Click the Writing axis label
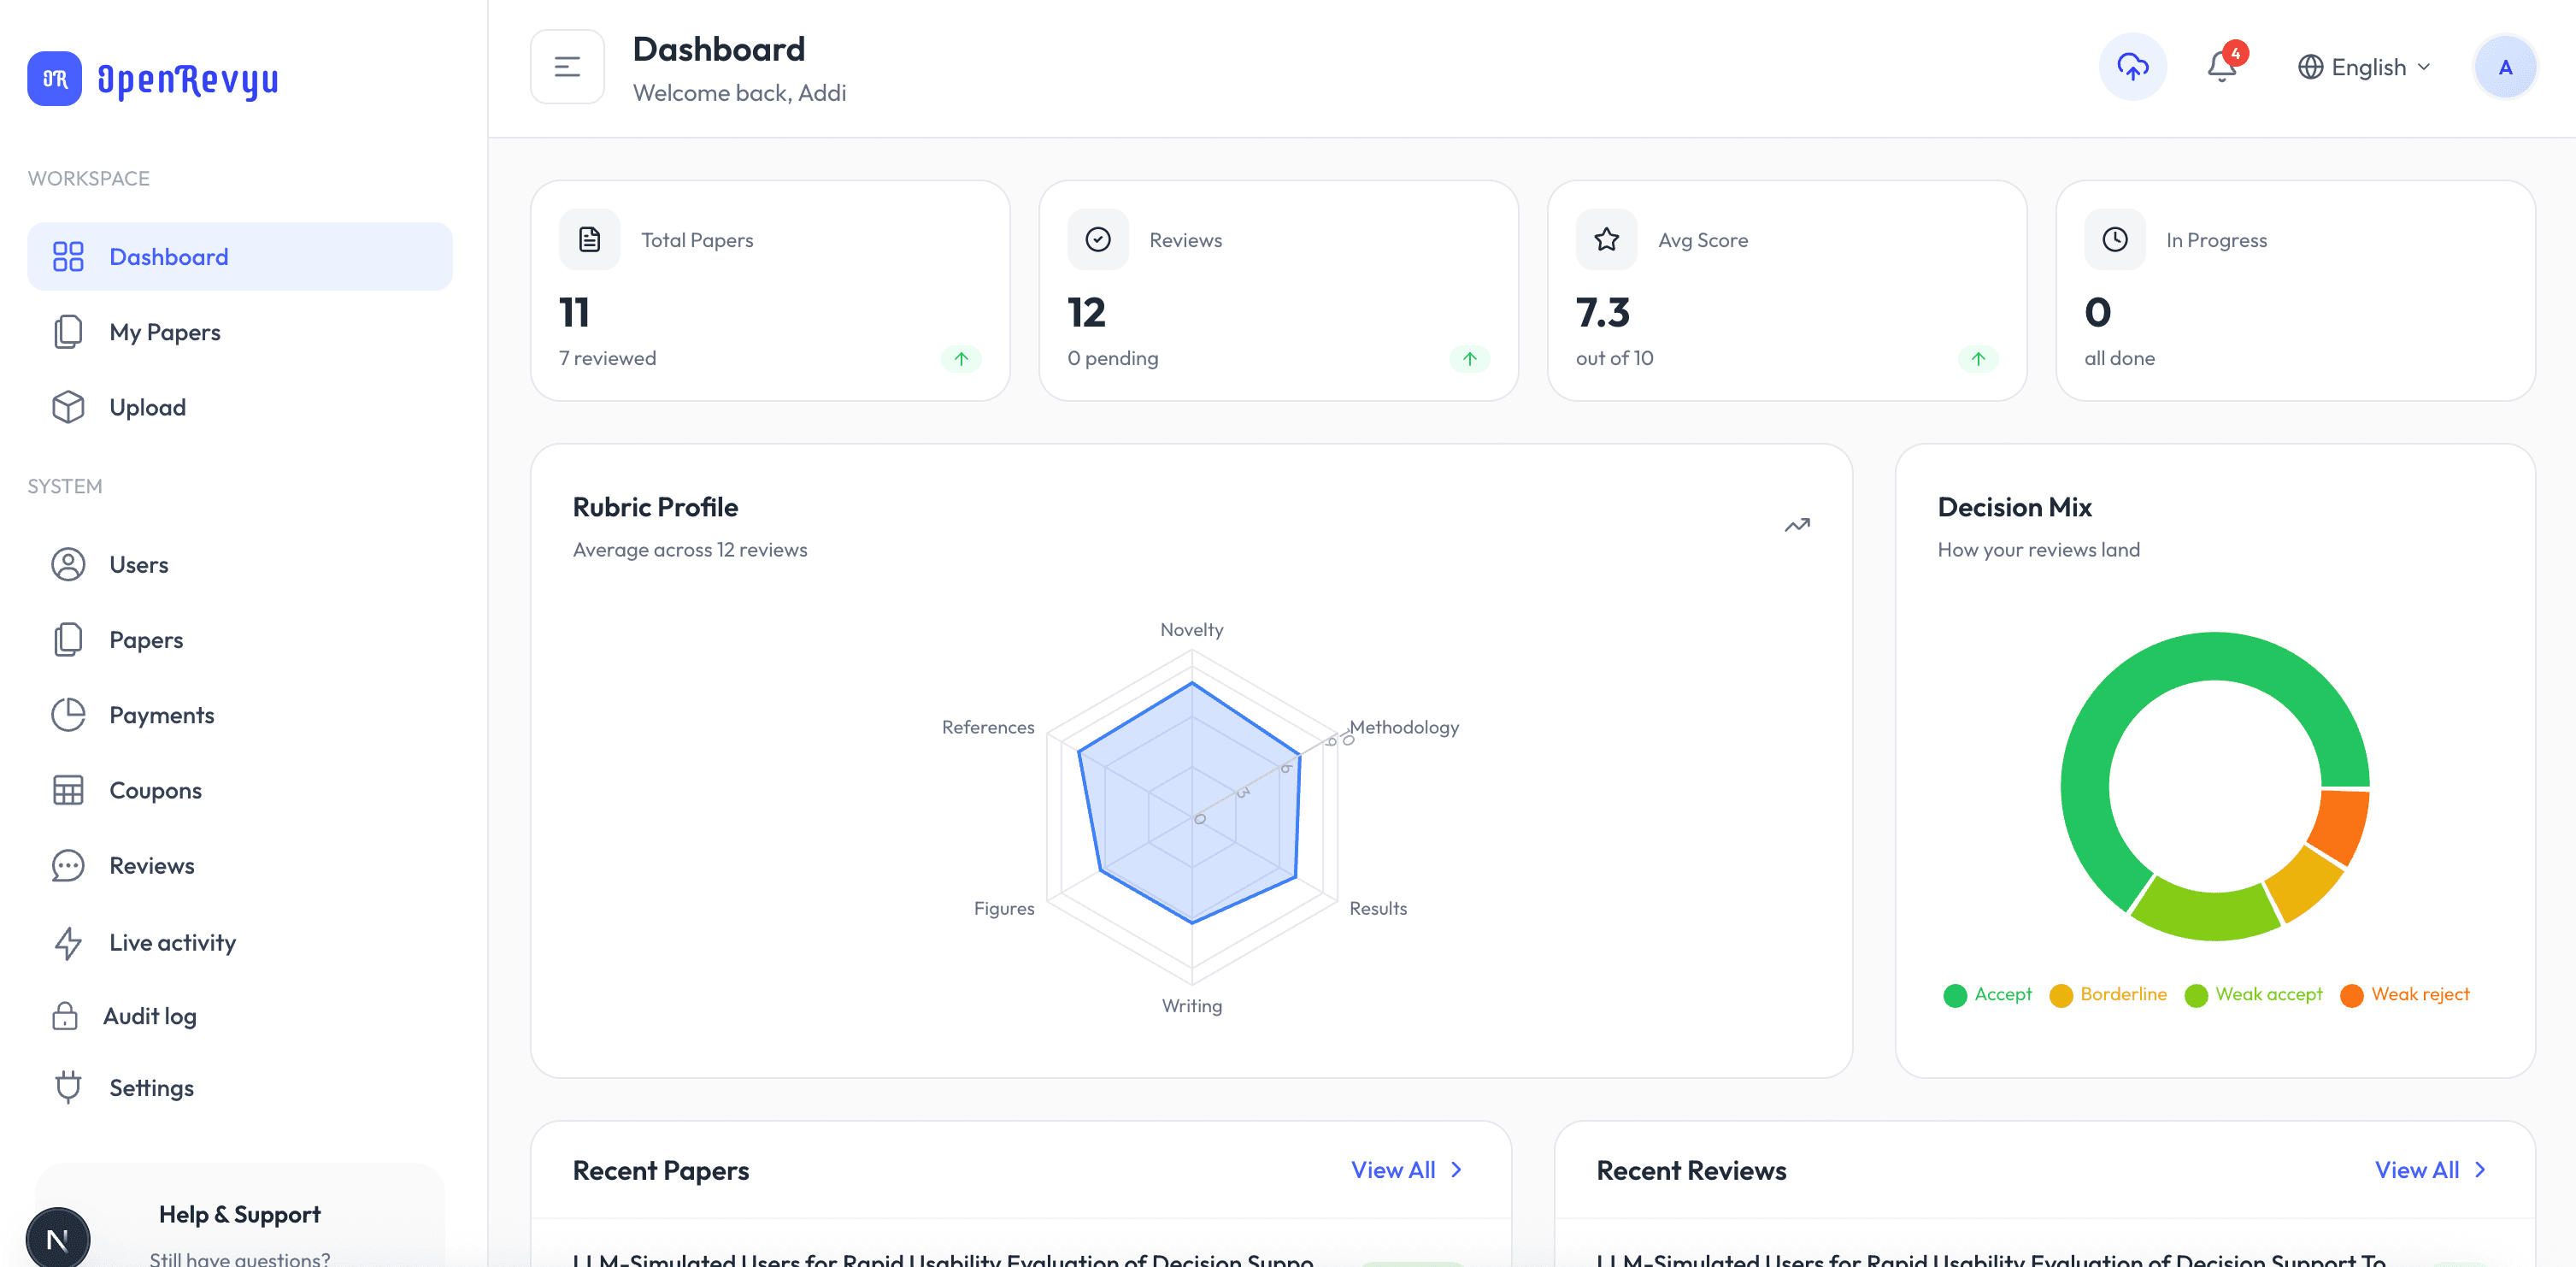Screen dimensions: 2576x1267 coord(1191,1006)
